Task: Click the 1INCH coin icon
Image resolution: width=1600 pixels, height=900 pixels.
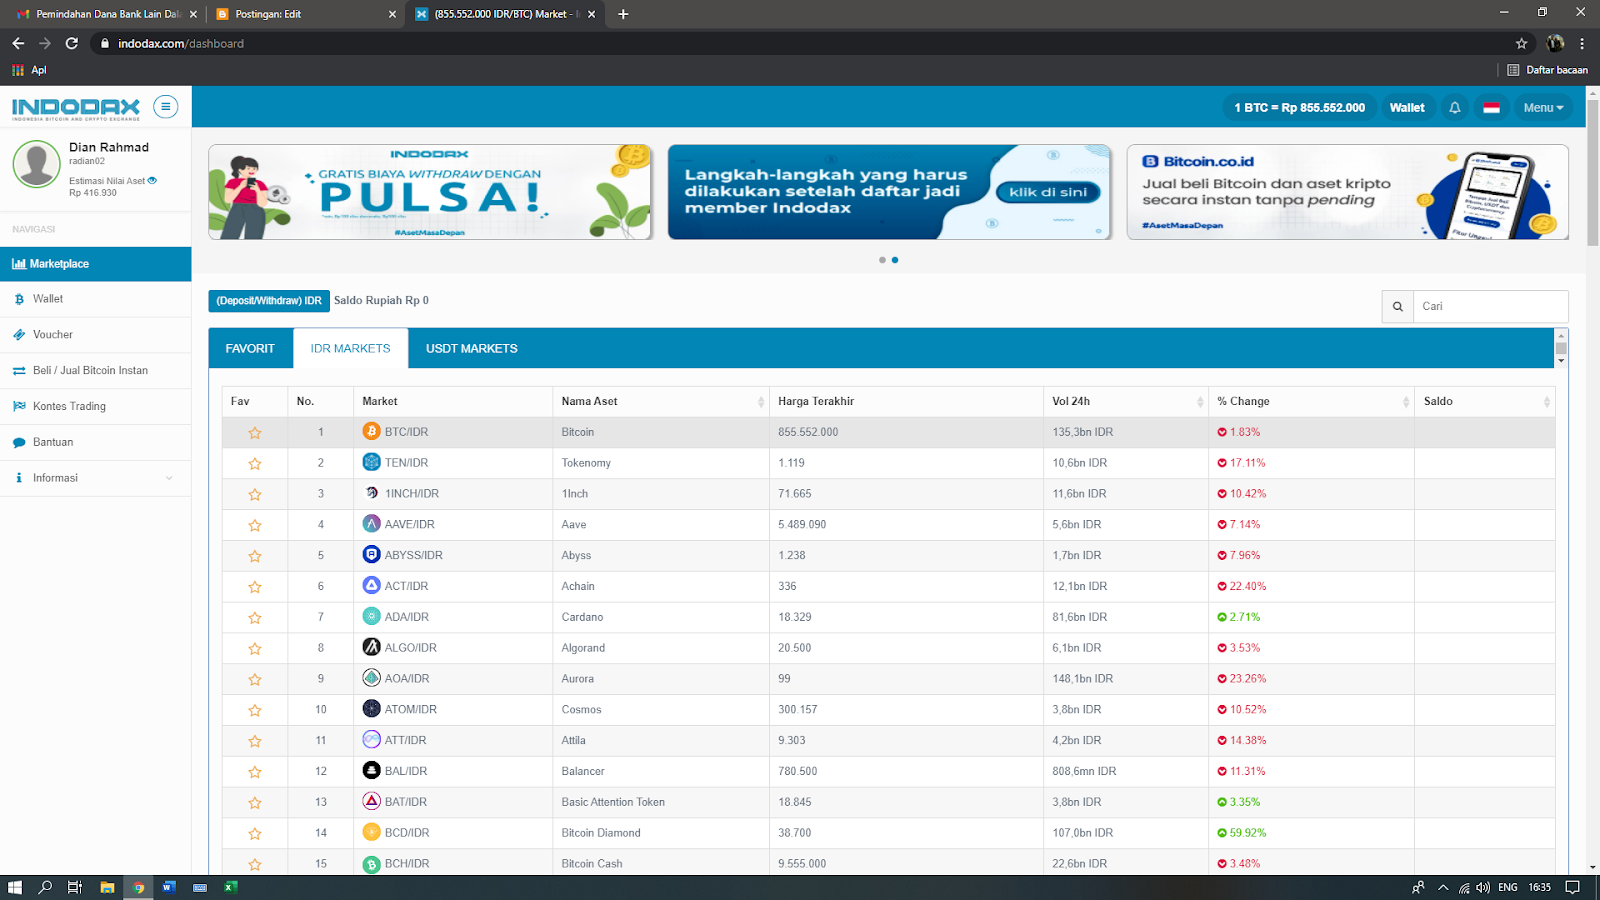Action: 371,493
